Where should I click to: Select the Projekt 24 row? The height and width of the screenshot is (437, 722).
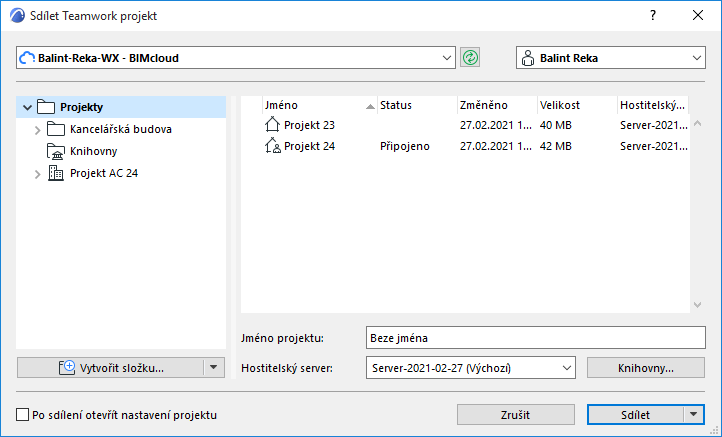465,146
